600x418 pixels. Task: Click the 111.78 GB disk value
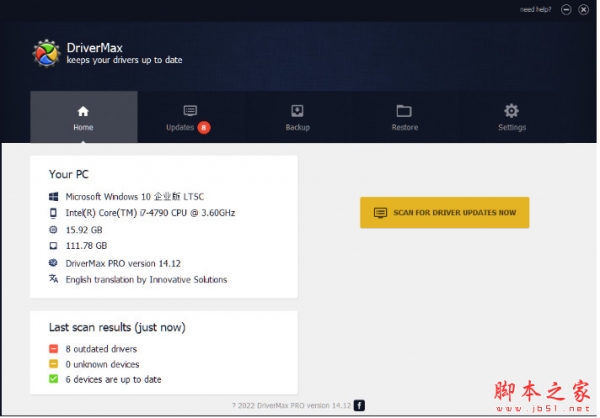[x=86, y=246]
